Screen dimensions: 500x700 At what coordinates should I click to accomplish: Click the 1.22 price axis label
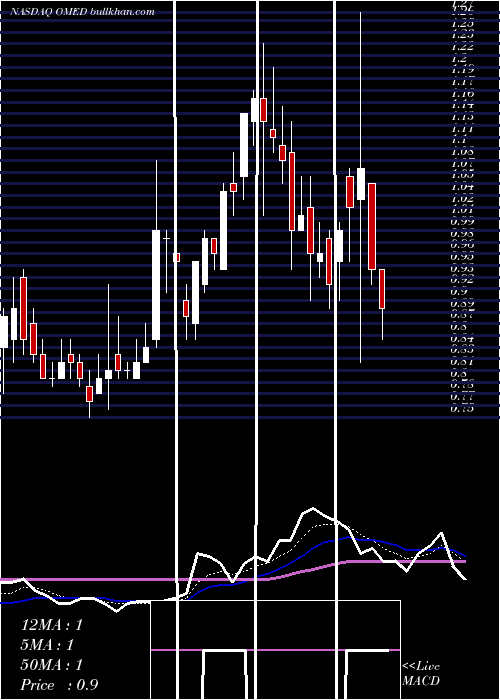tap(462, 46)
